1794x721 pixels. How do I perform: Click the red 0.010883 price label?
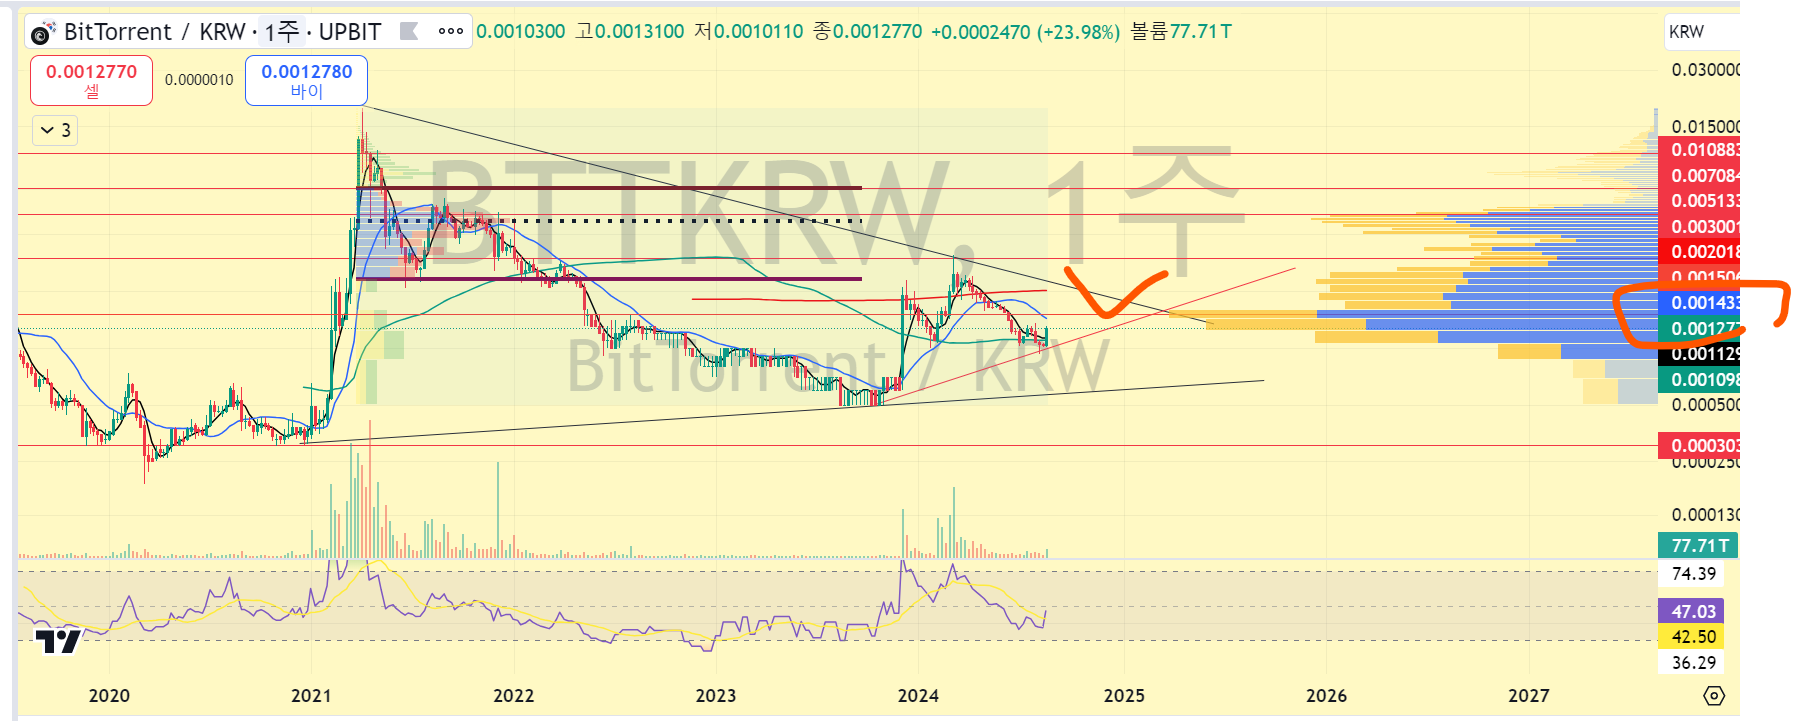pyautogui.click(x=1699, y=150)
